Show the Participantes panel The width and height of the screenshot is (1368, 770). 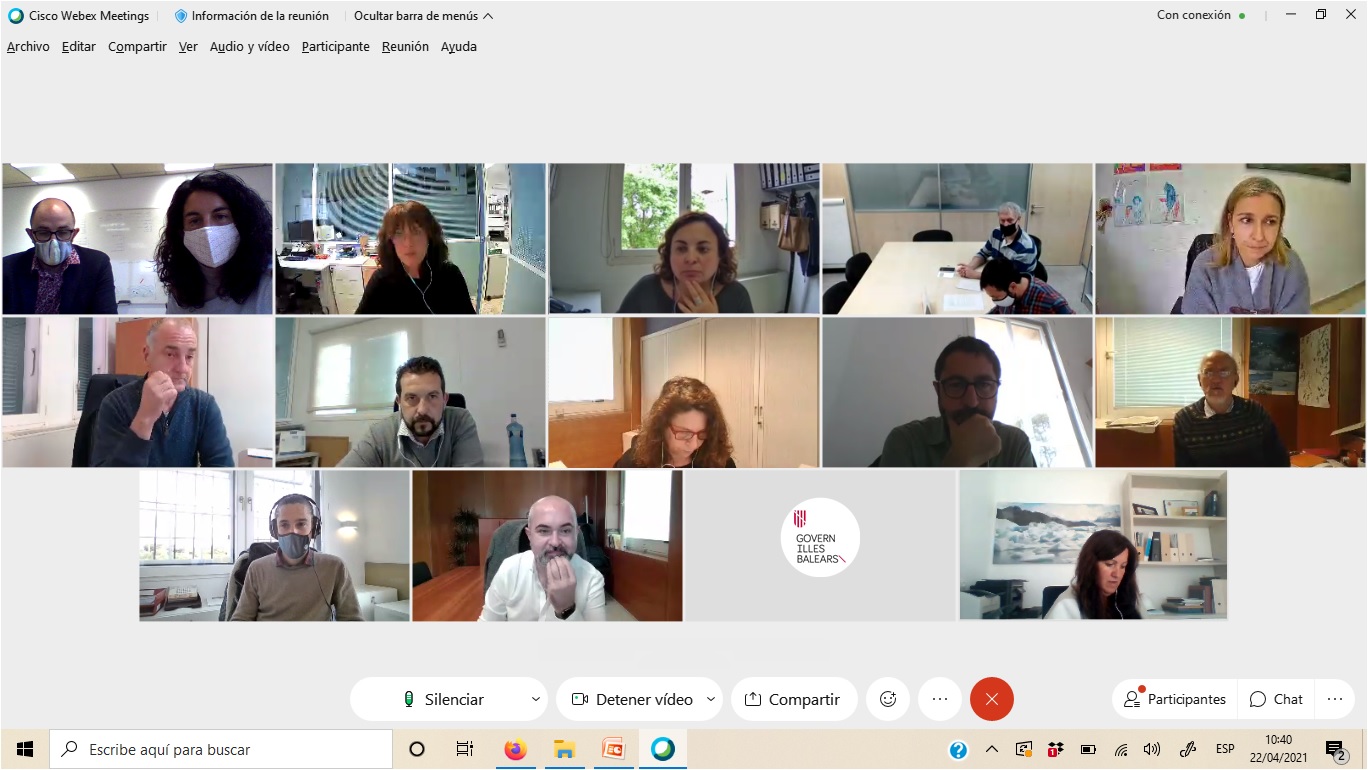pos(1175,699)
